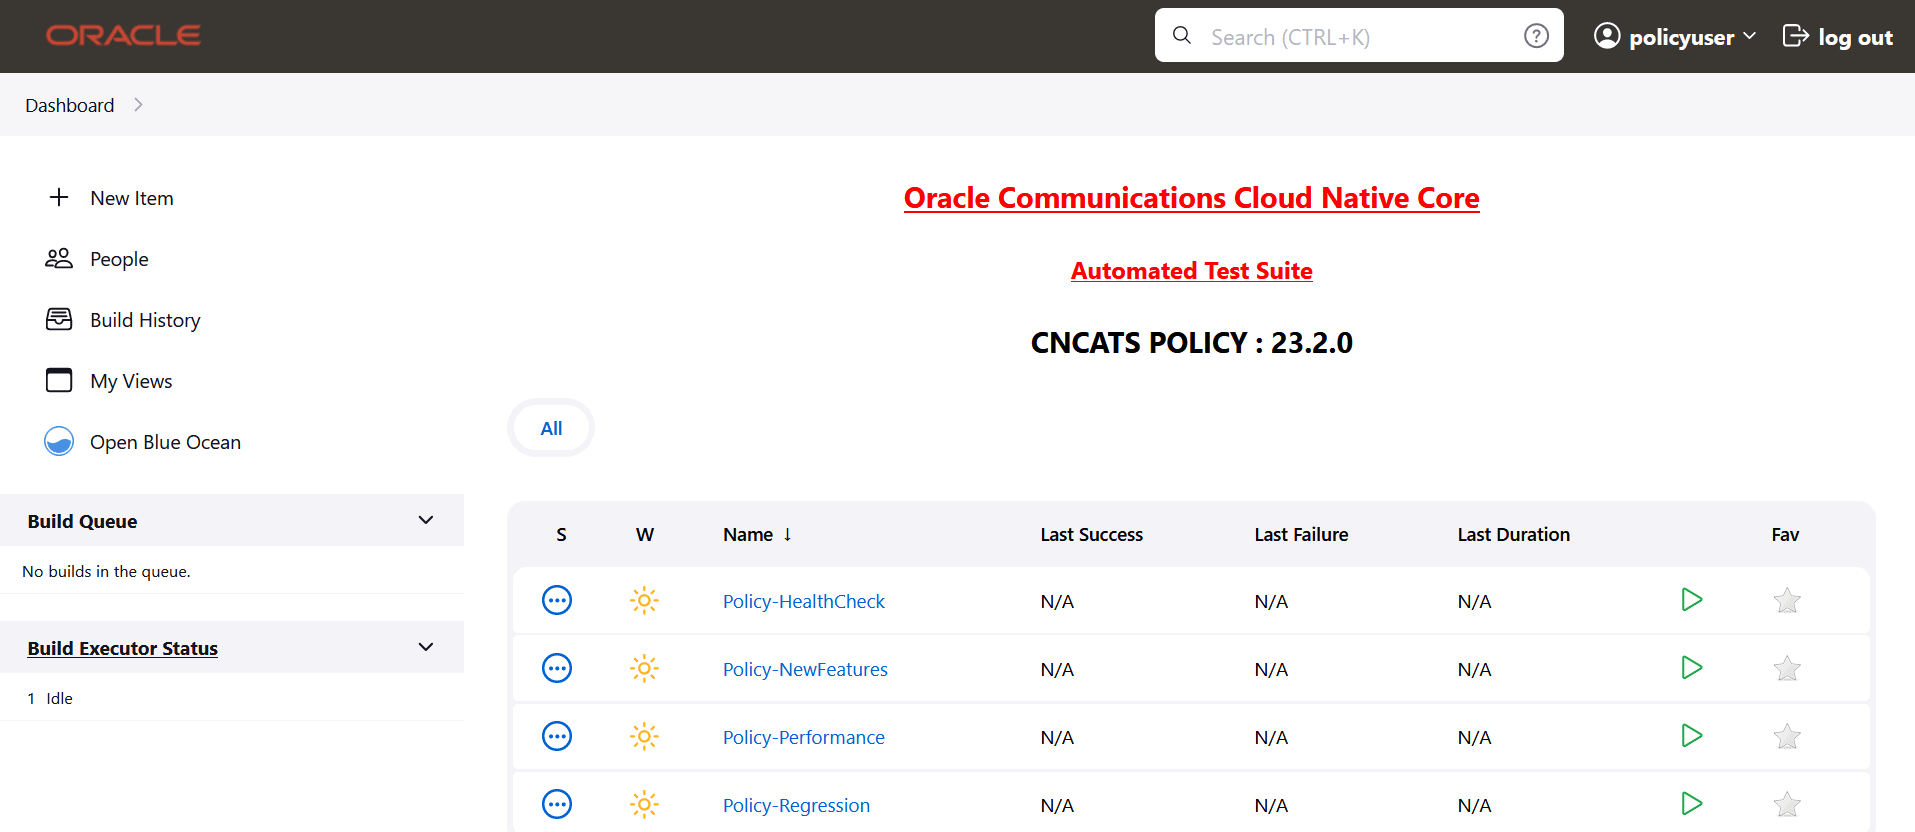The height and width of the screenshot is (832, 1915).
Task: Sort jobs by Name column
Action: click(757, 534)
